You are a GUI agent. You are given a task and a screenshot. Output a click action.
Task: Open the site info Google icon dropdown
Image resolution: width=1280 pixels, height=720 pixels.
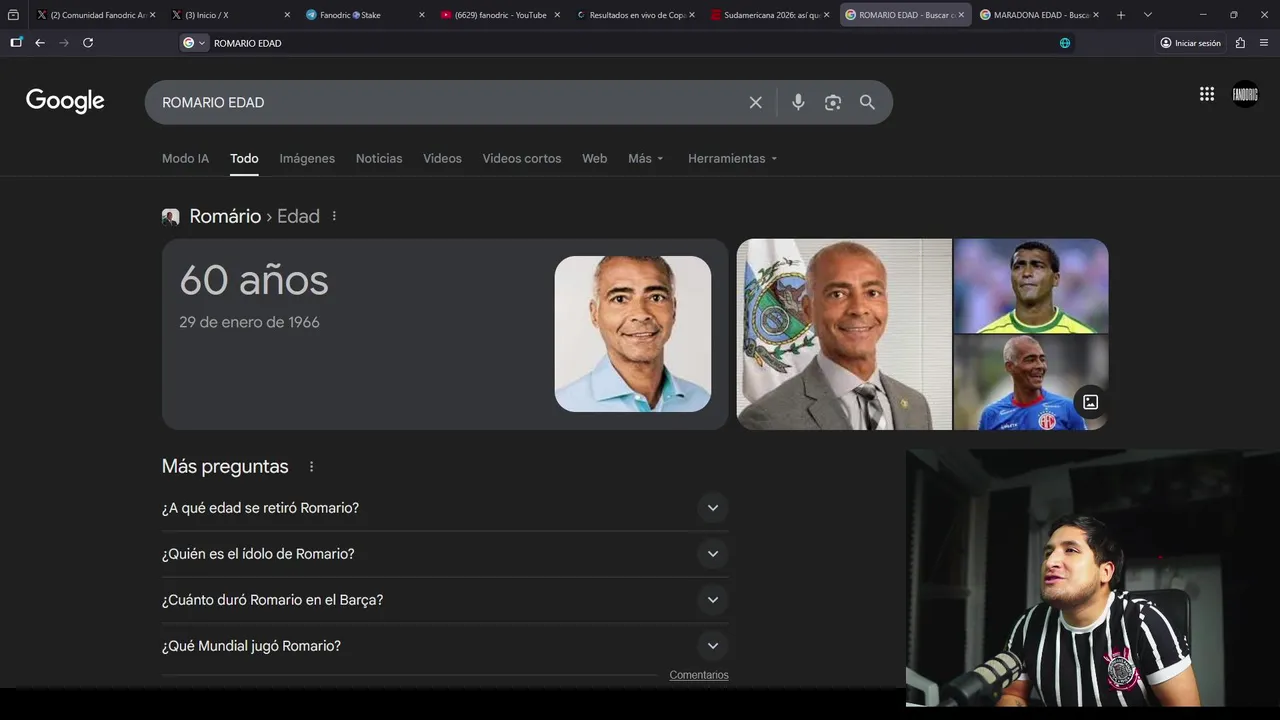[x=194, y=43]
